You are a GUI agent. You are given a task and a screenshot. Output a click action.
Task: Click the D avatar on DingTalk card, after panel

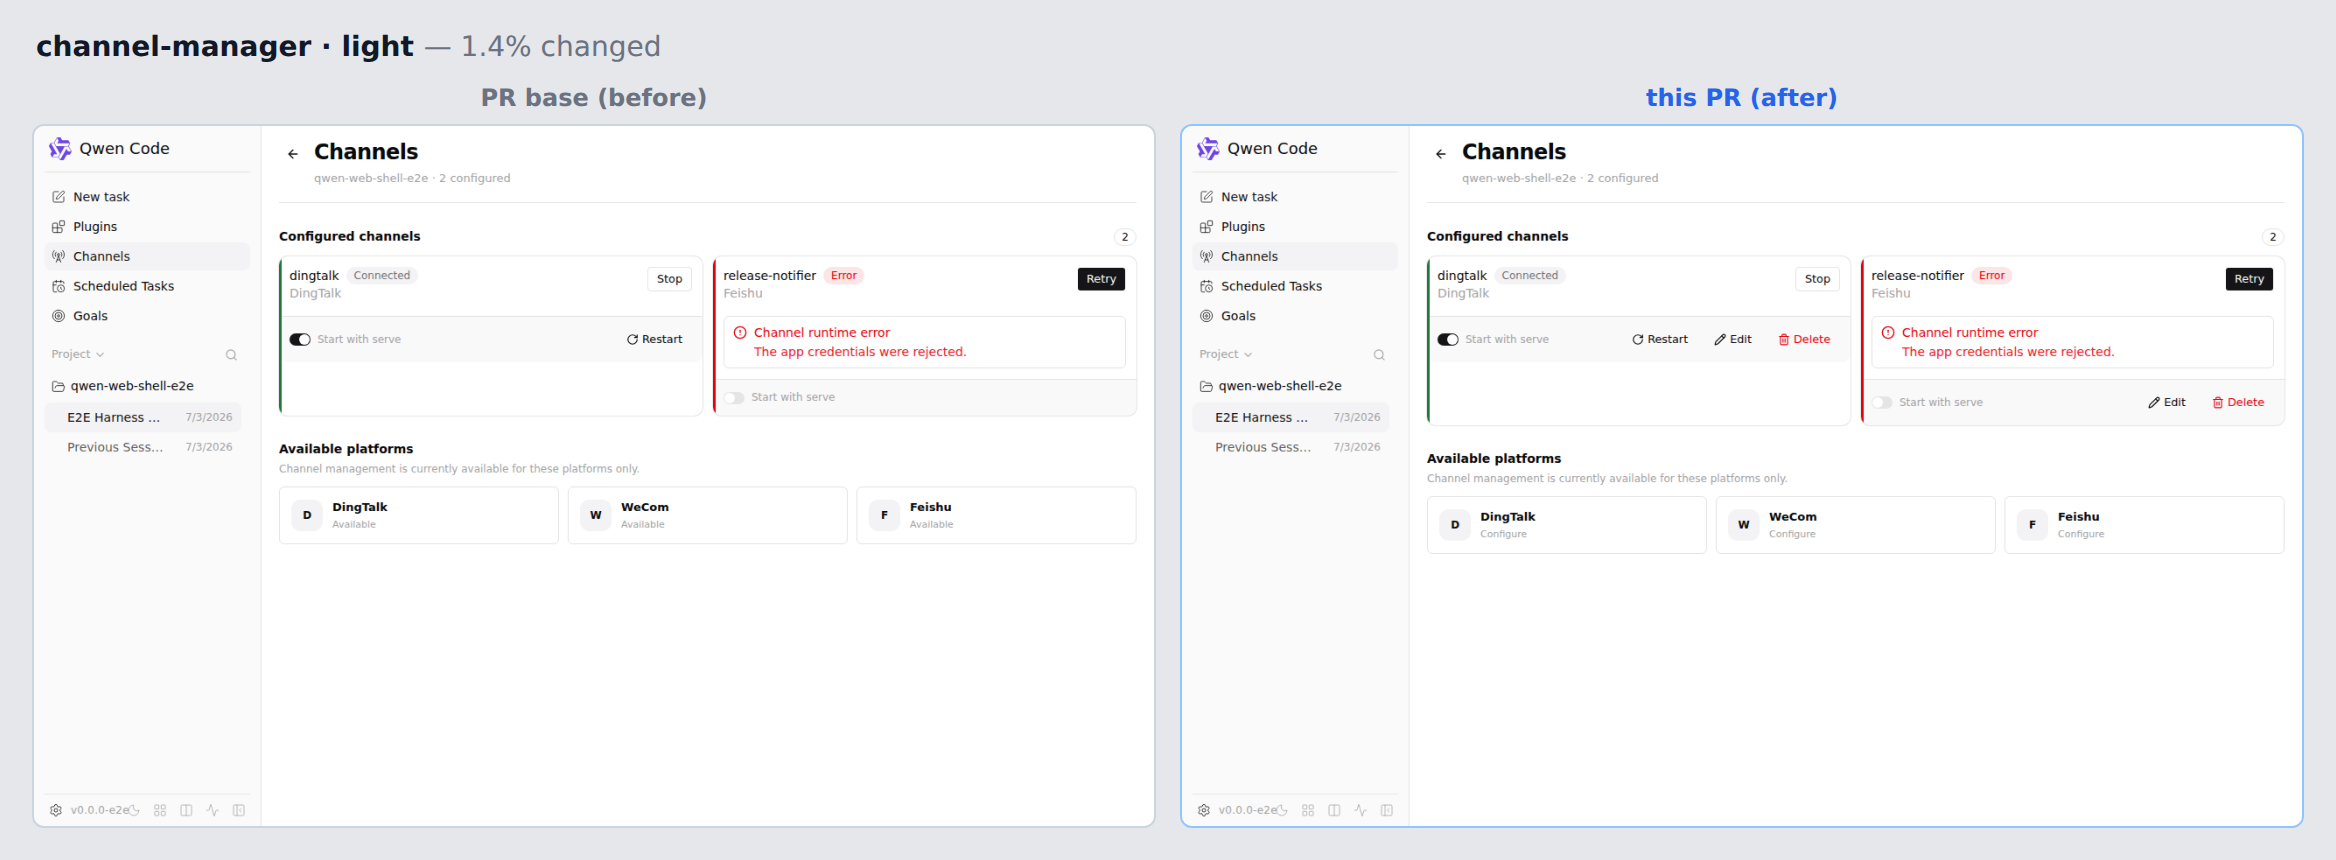point(1455,525)
